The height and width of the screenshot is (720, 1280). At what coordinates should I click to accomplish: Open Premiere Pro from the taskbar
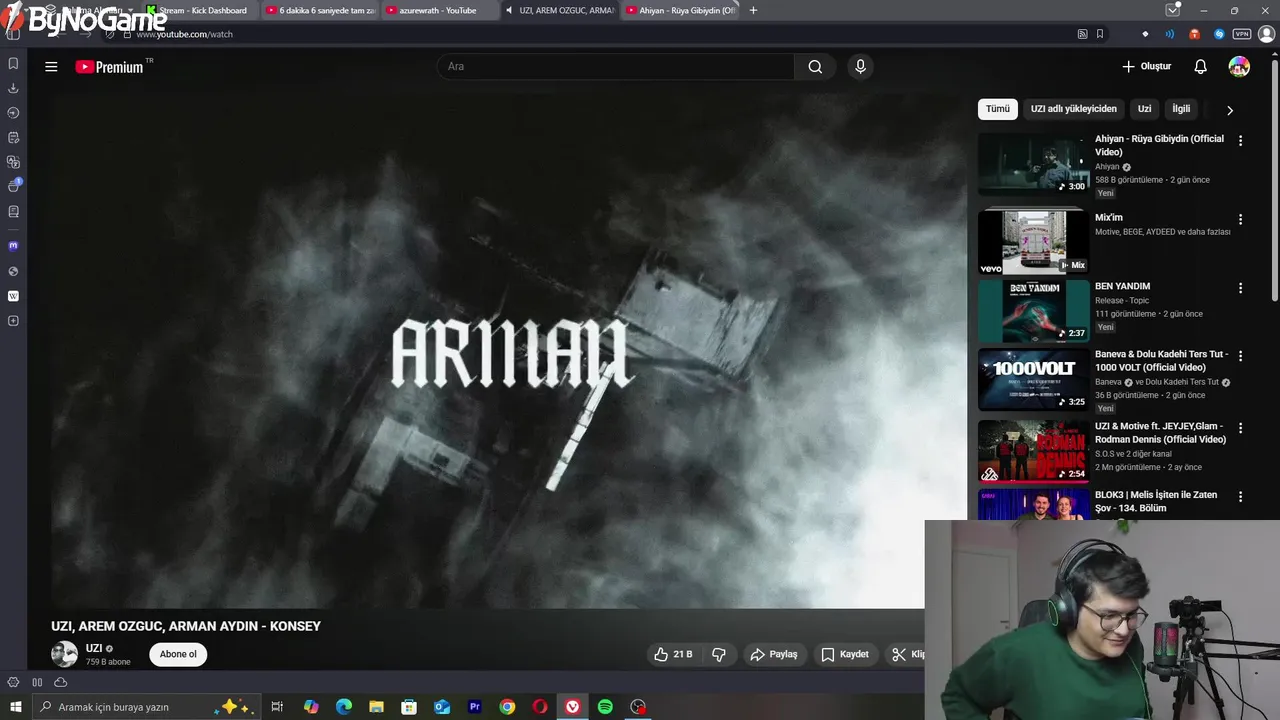tap(475, 707)
